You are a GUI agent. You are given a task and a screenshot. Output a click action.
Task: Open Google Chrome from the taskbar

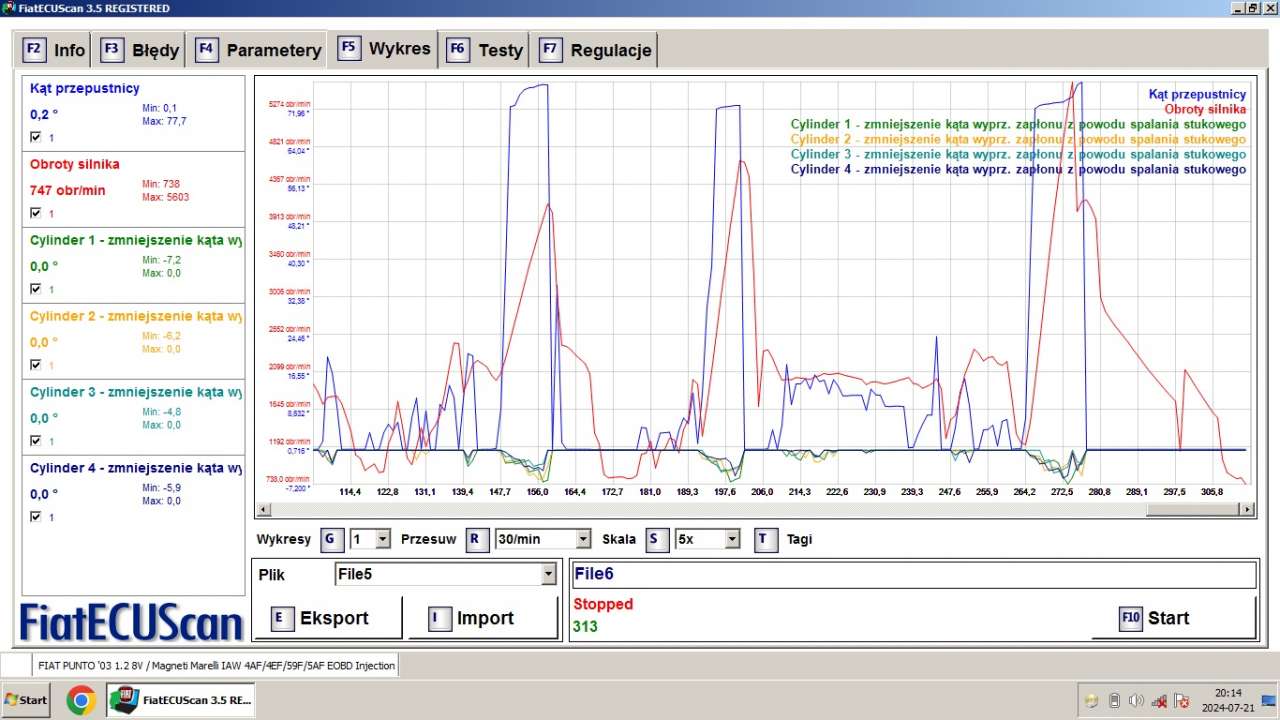coord(81,700)
